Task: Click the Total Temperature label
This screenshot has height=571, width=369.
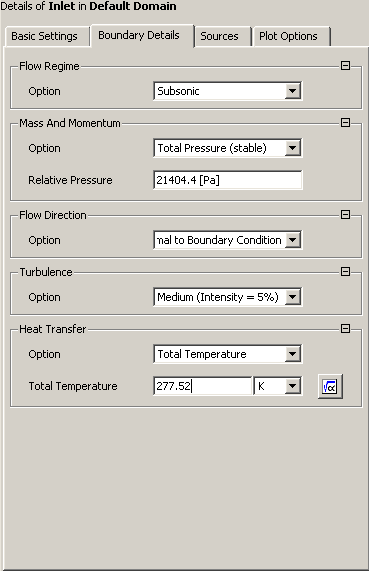Action: pos(73,386)
